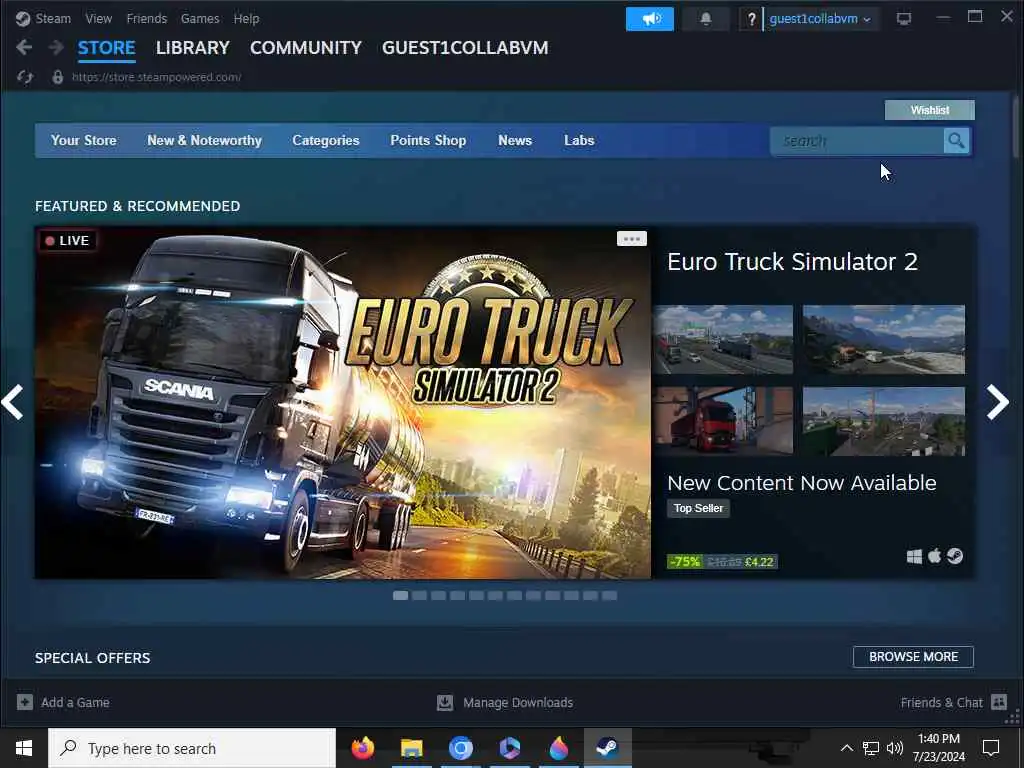The height and width of the screenshot is (768, 1024).
Task: Click the Manage Downloads tray icon
Action: (x=445, y=702)
